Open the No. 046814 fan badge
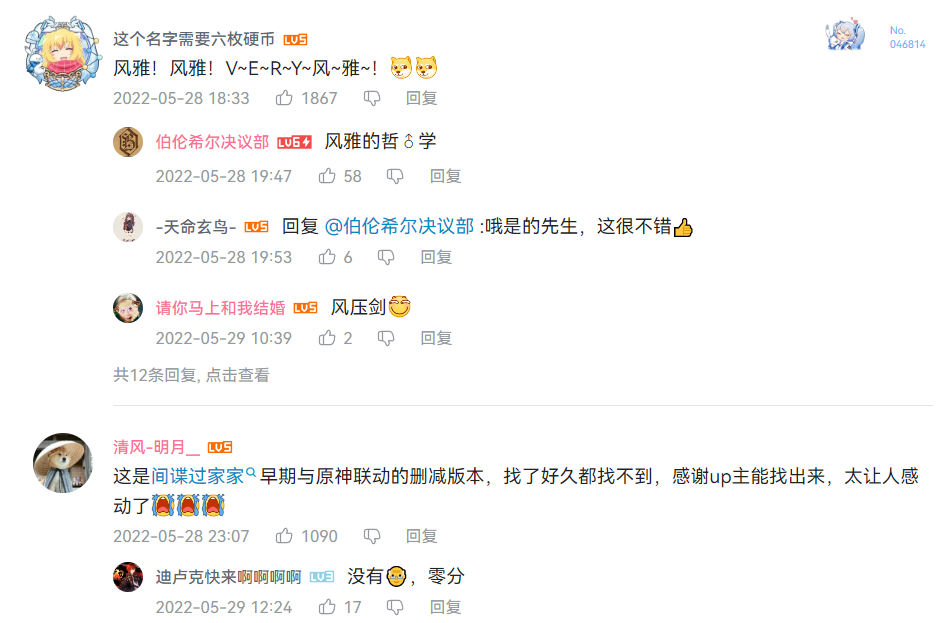Image resolution: width=939 pixels, height=623 pixels. pos(876,36)
